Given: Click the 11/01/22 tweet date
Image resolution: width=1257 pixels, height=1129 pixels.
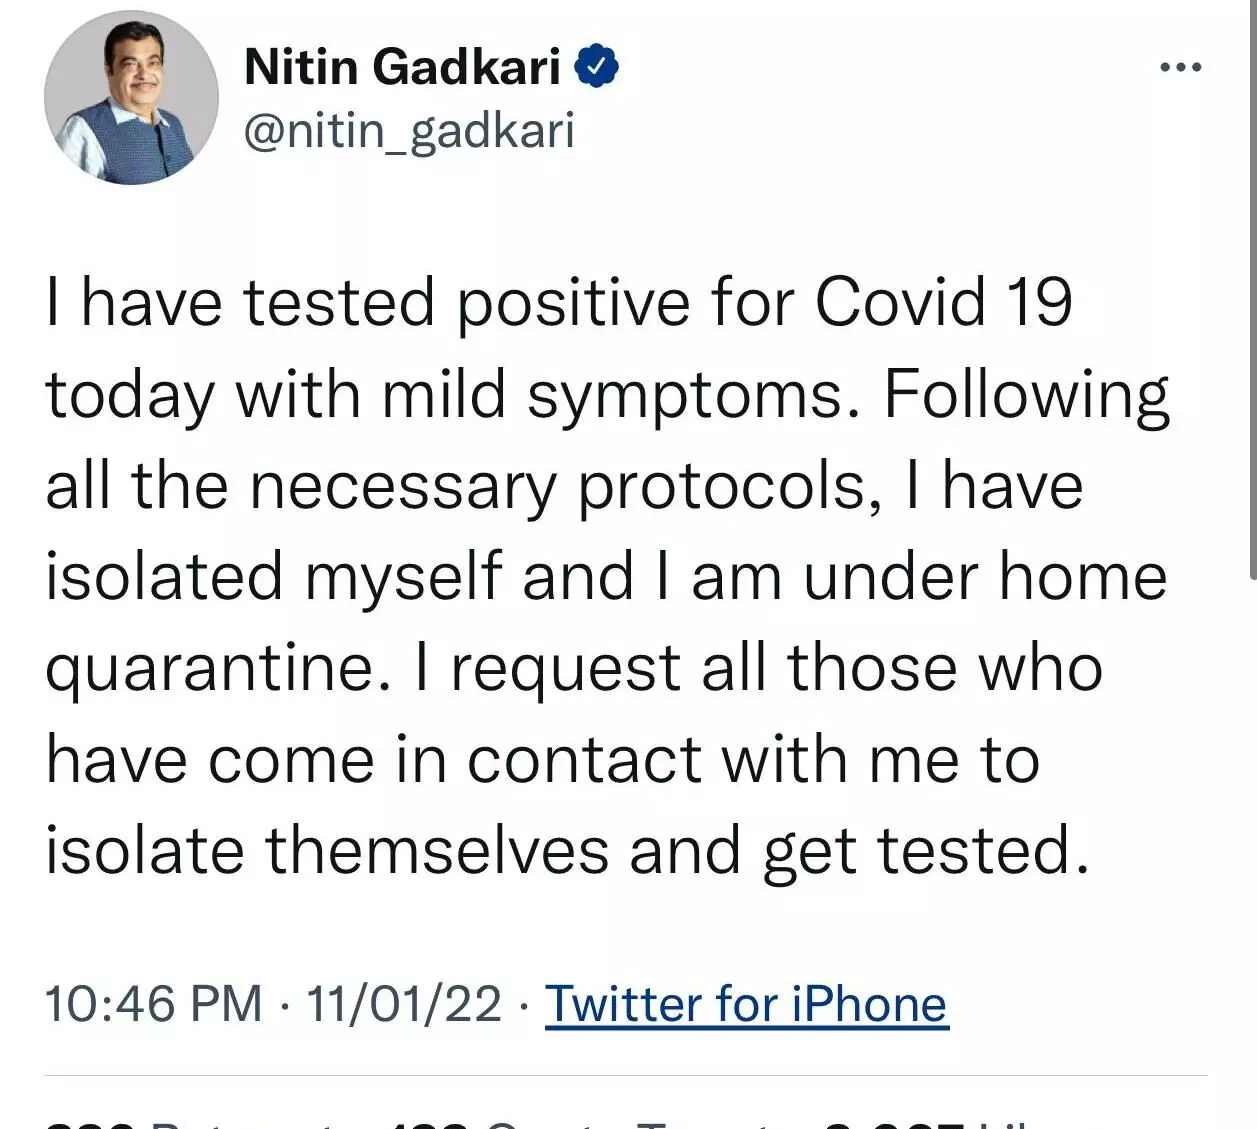Looking at the screenshot, I should 403,1004.
